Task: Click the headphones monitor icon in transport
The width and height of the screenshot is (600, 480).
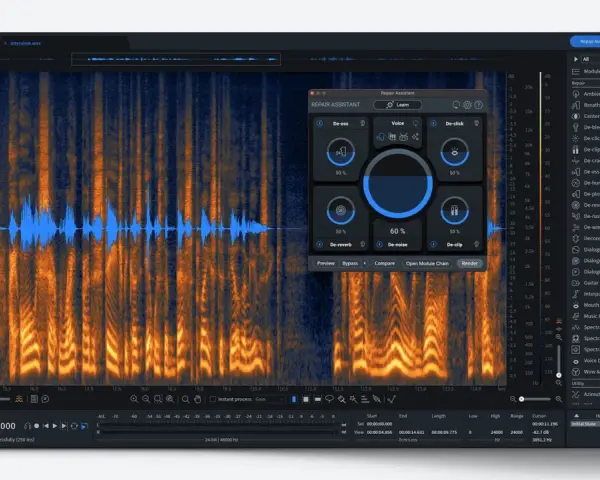Action: point(27,426)
